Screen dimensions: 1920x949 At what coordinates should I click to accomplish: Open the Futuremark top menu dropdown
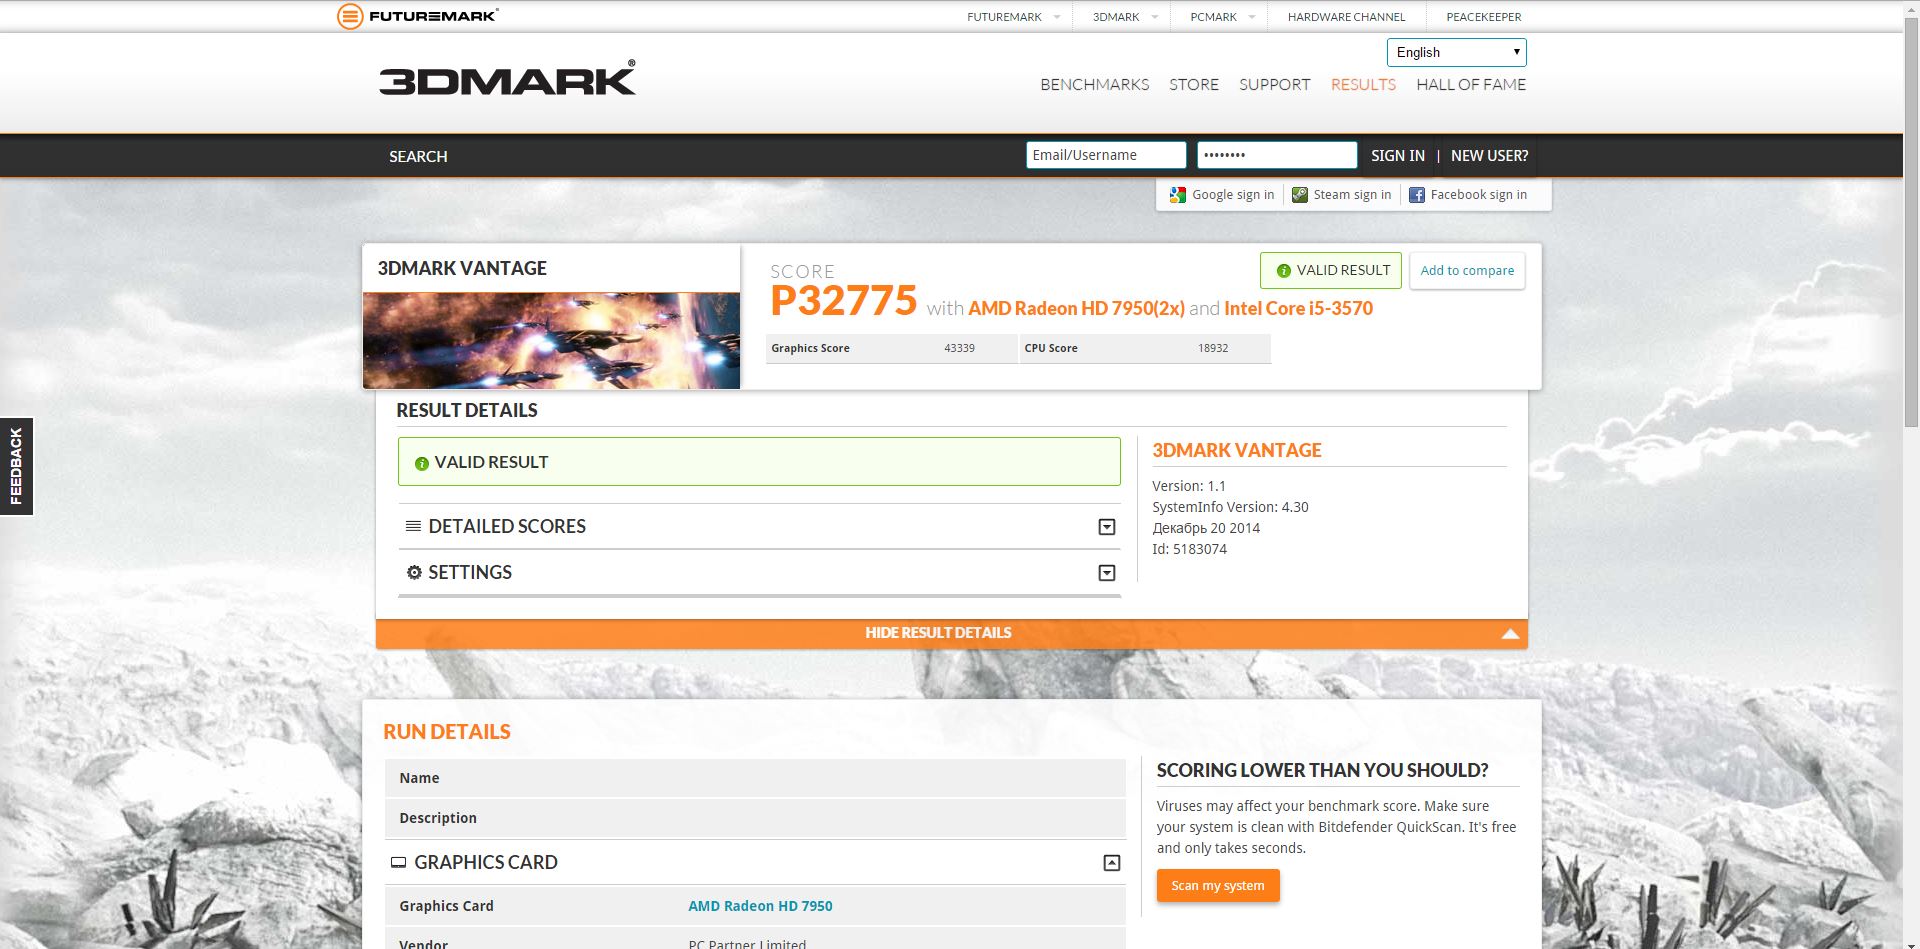click(x=1057, y=17)
